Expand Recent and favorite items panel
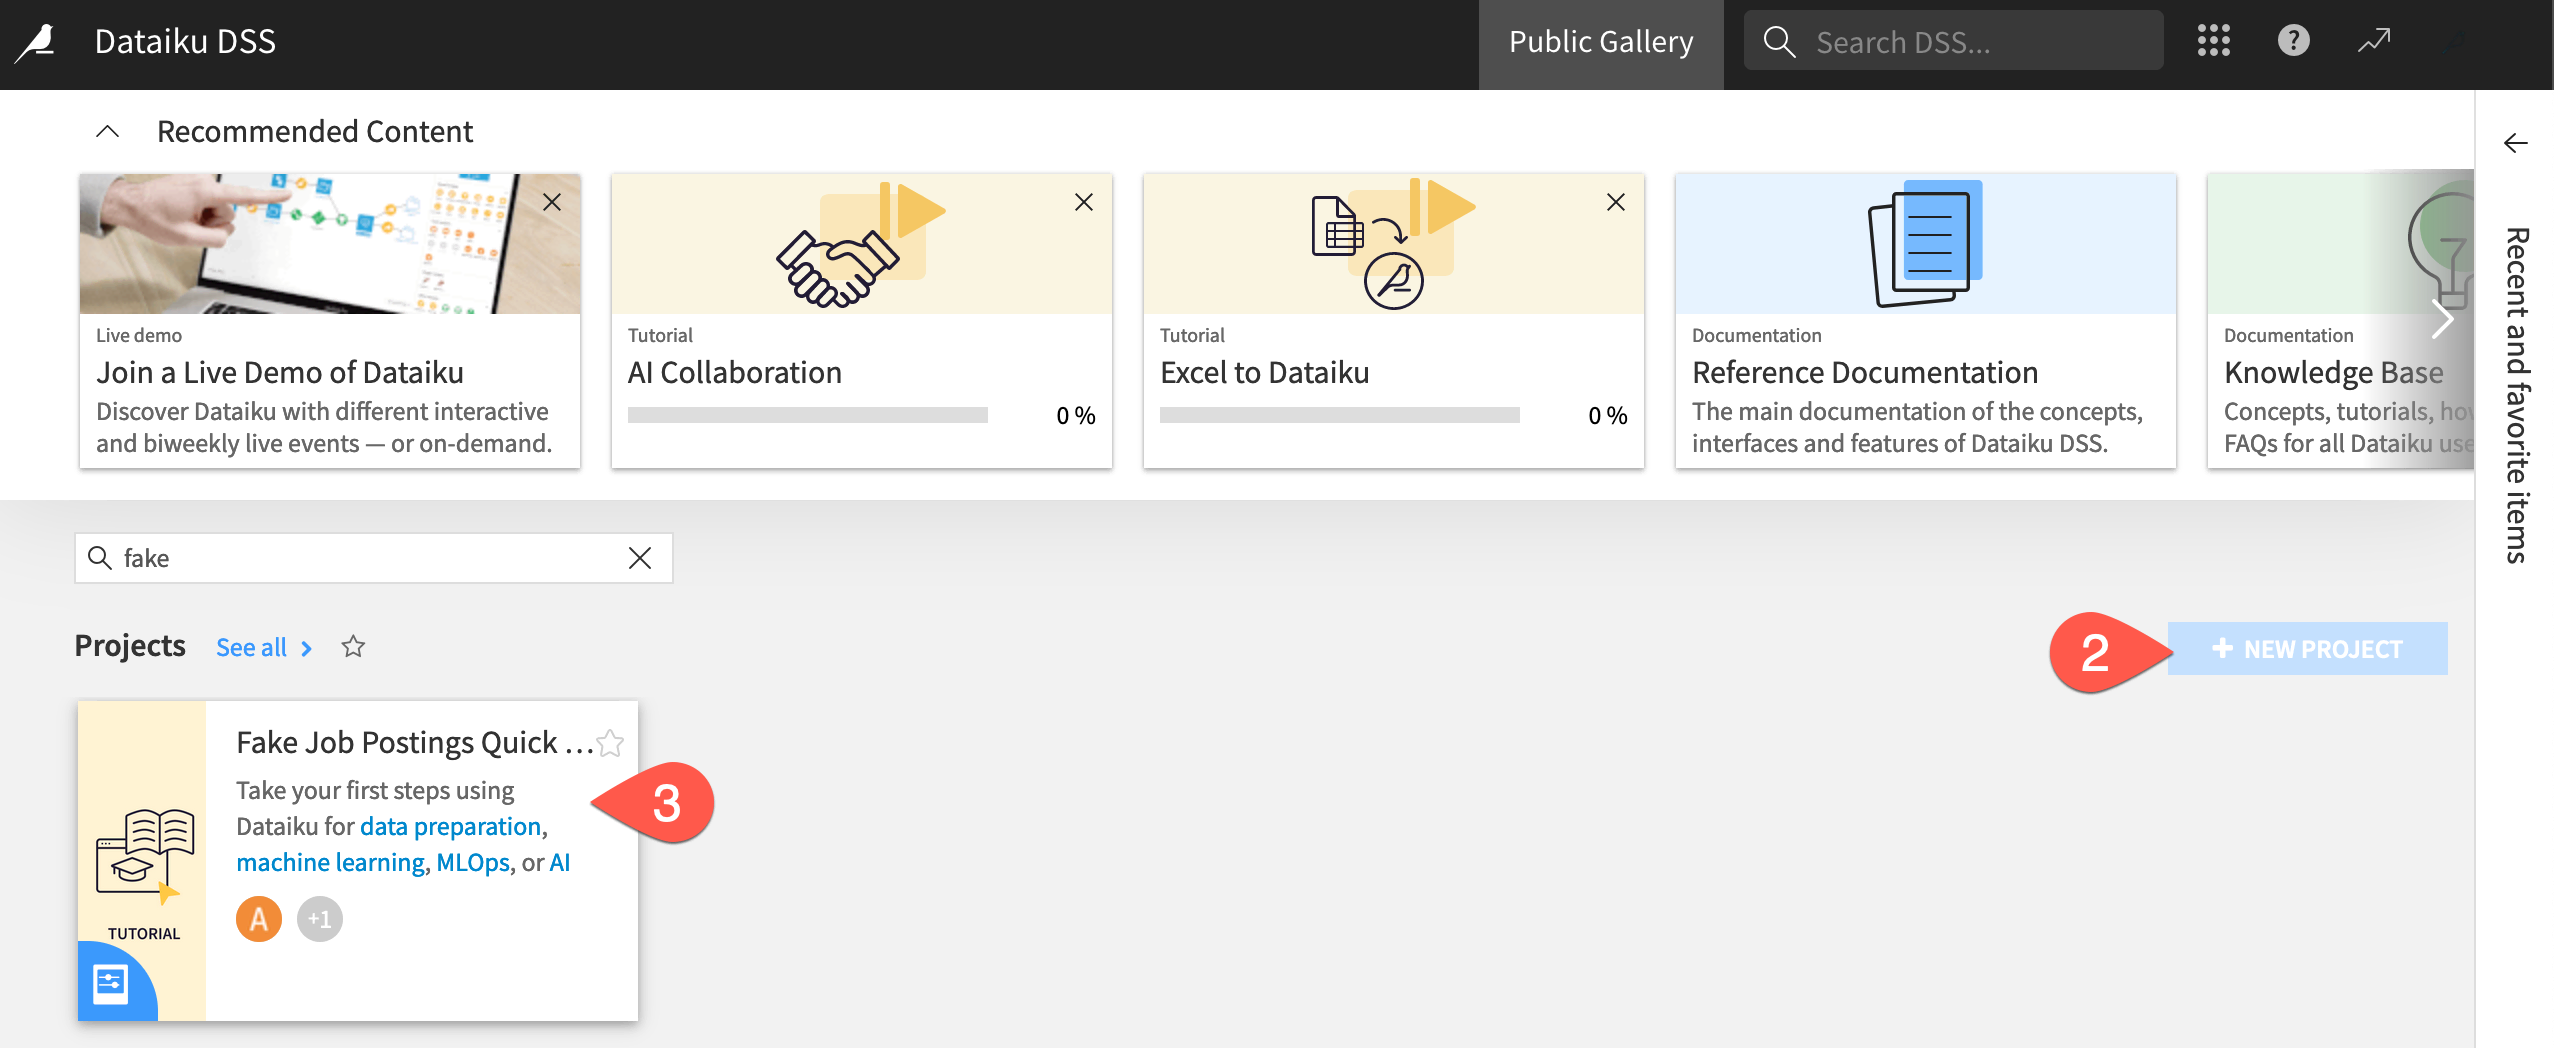The image size is (2554, 1048). coord(2515,143)
